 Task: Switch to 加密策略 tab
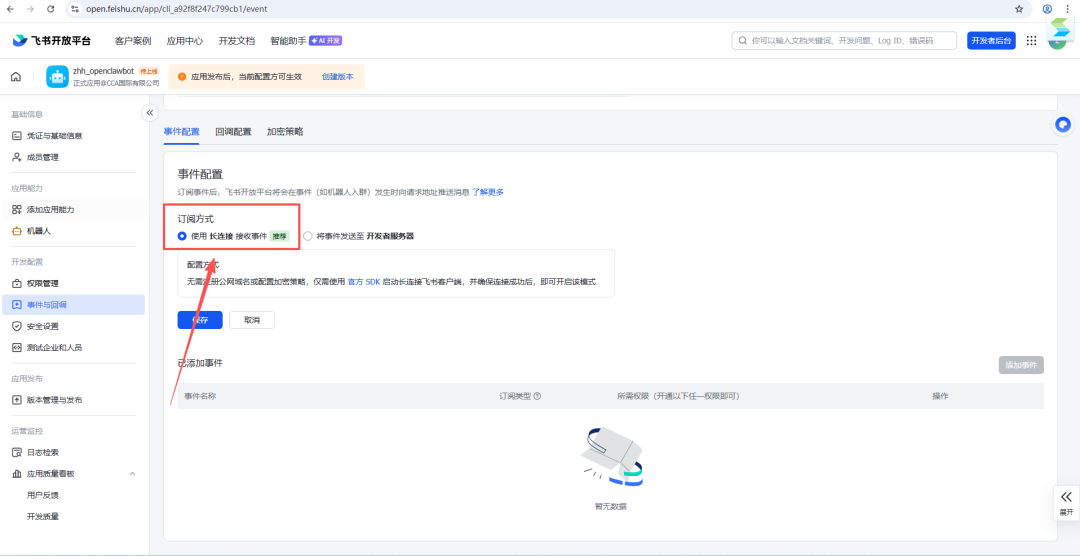click(285, 132)
